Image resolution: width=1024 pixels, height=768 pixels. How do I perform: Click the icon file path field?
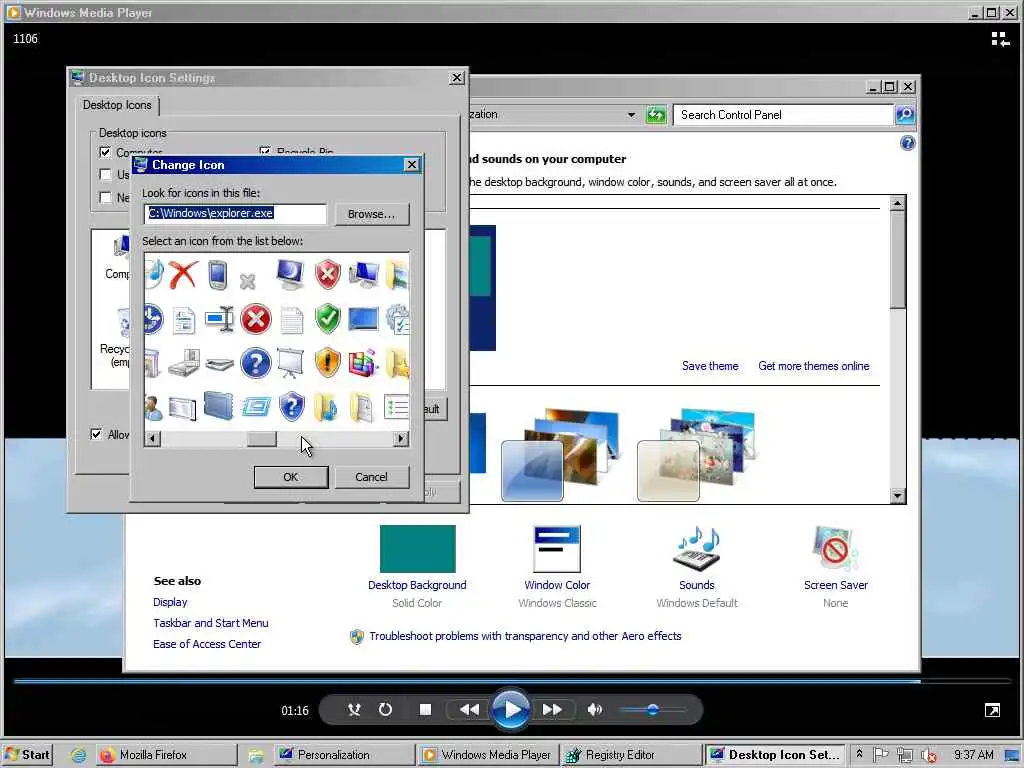235,214
